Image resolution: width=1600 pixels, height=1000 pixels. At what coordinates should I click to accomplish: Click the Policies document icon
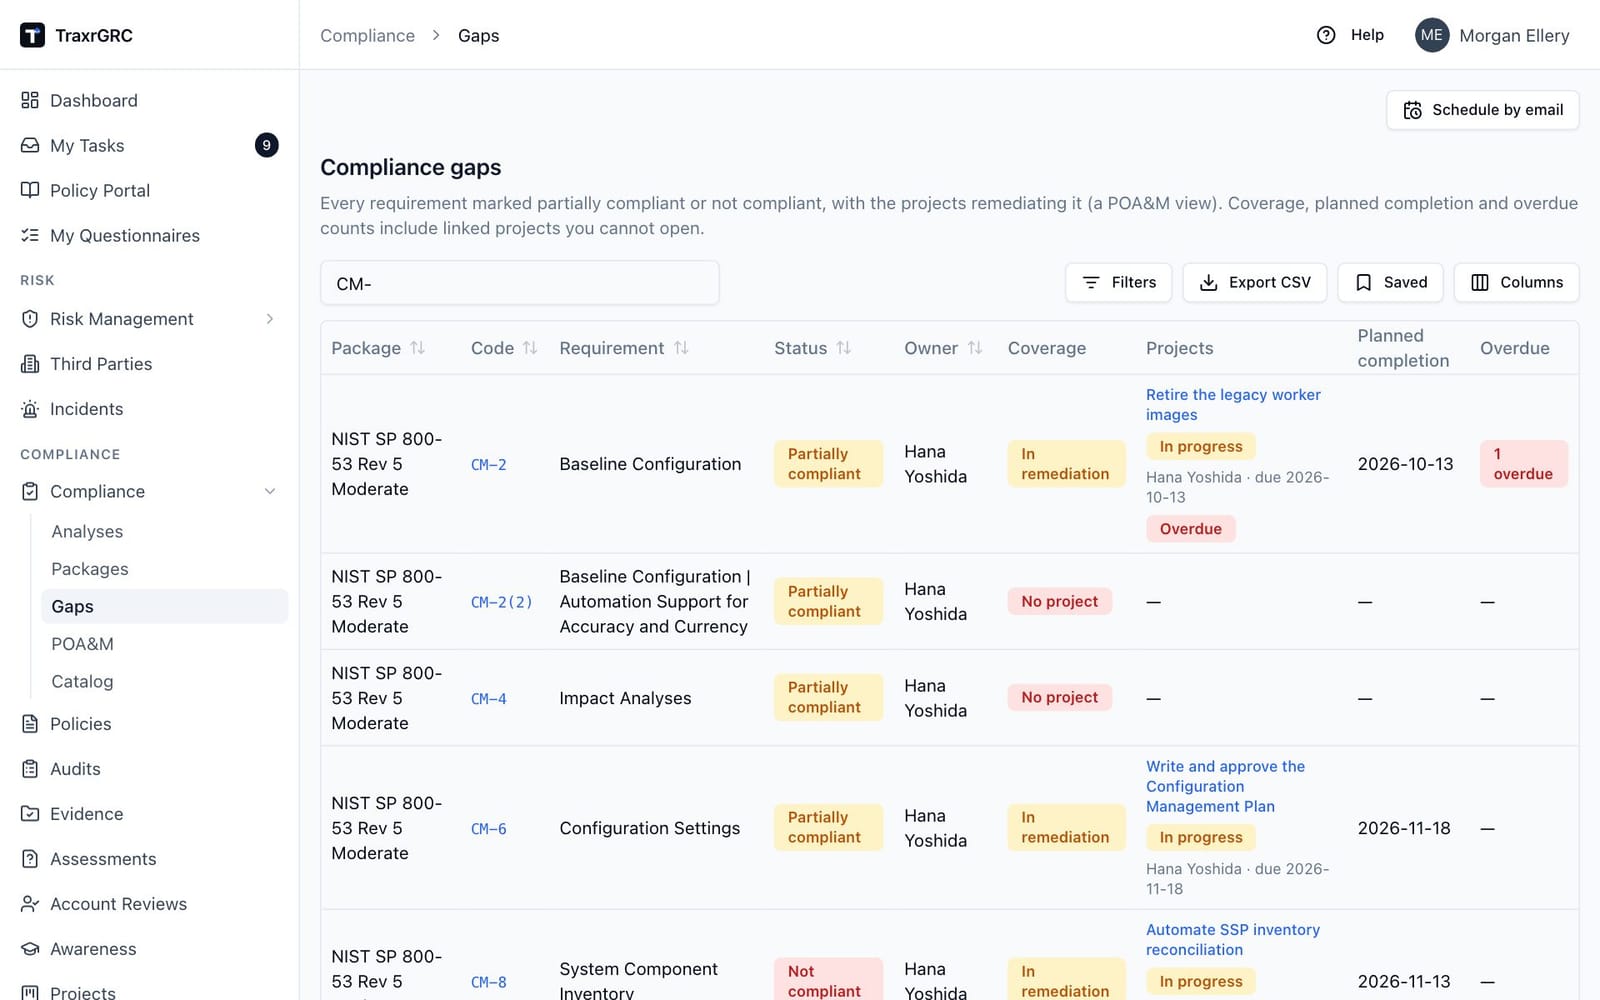click(30, 724)
